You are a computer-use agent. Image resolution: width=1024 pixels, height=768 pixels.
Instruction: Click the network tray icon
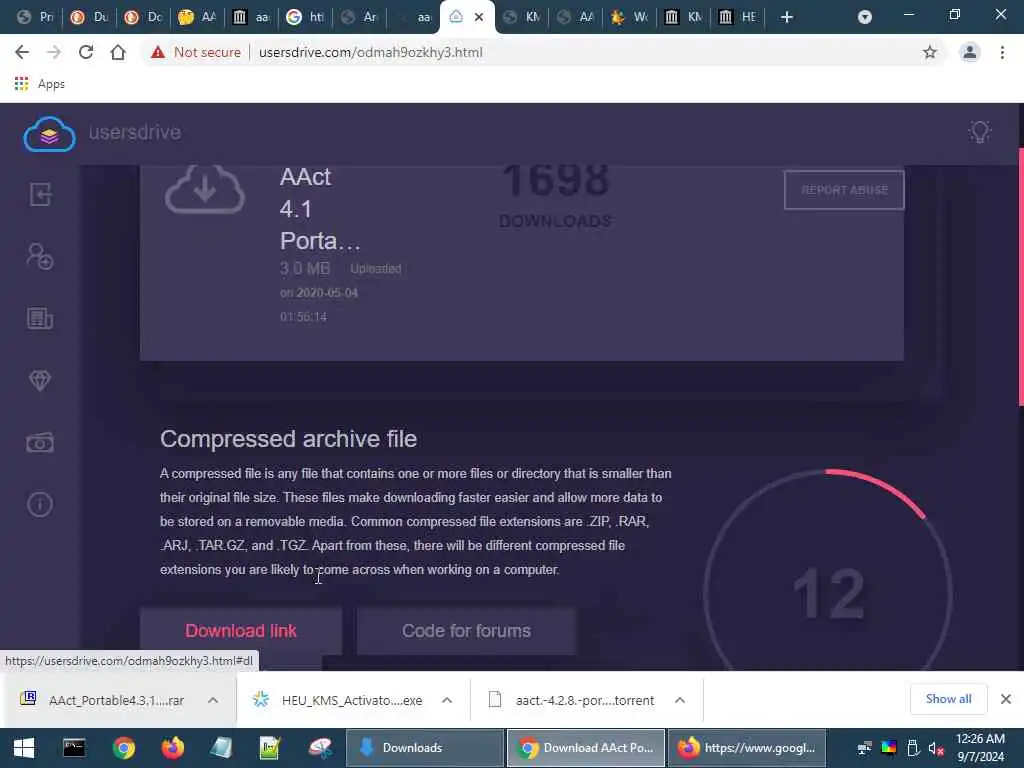(x=864, y=748)
